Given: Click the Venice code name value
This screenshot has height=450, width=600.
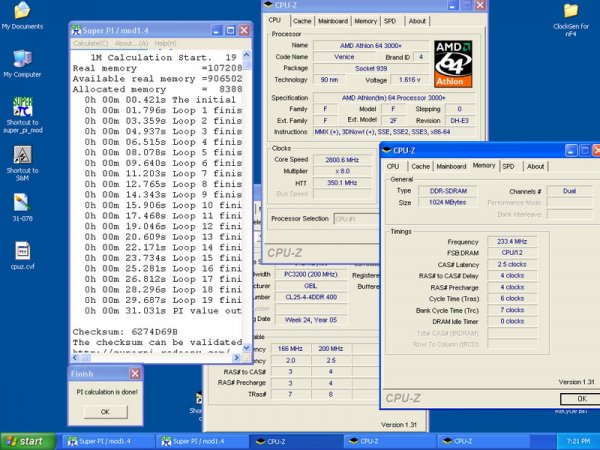Looking at the screenshot, I should coord(344,57).
